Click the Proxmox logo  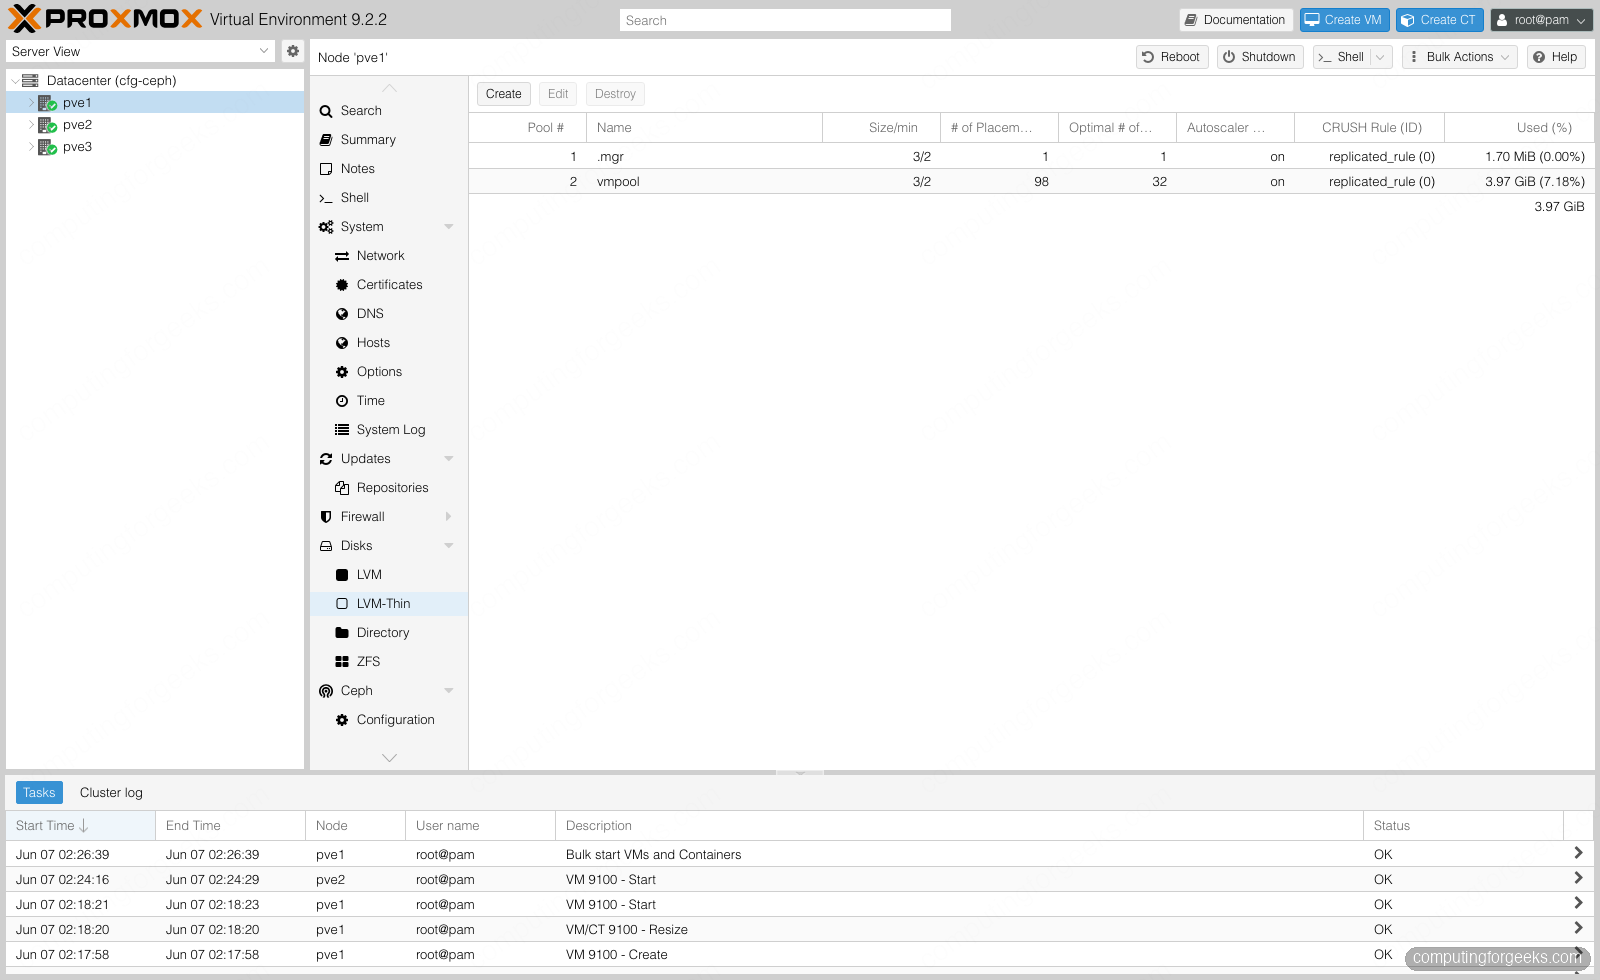pos(105,19)
